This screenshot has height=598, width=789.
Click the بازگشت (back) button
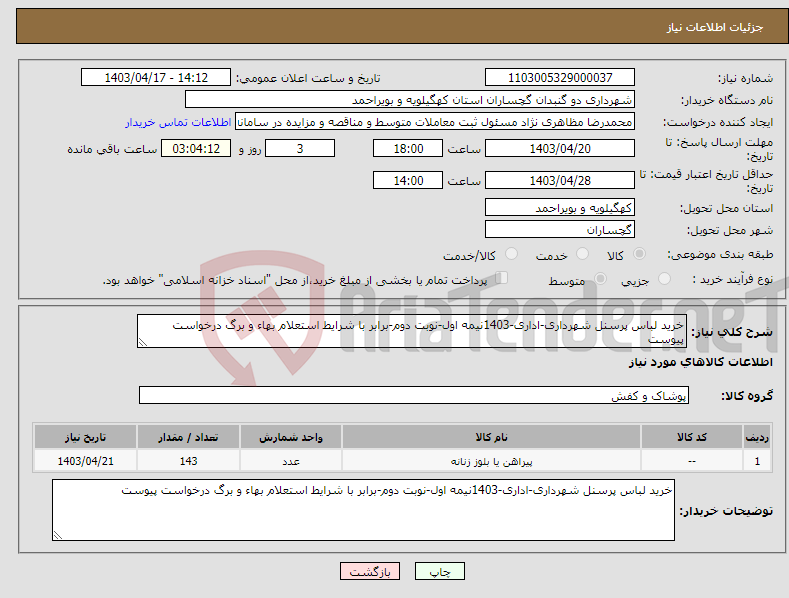point(370,571)
